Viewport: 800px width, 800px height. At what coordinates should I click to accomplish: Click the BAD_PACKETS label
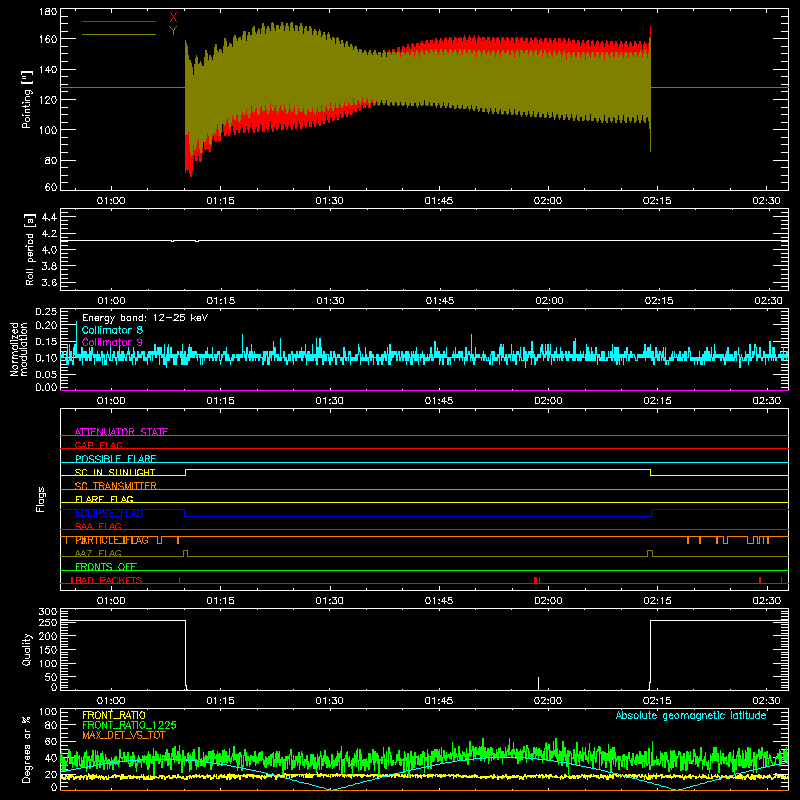coord(108,580)
